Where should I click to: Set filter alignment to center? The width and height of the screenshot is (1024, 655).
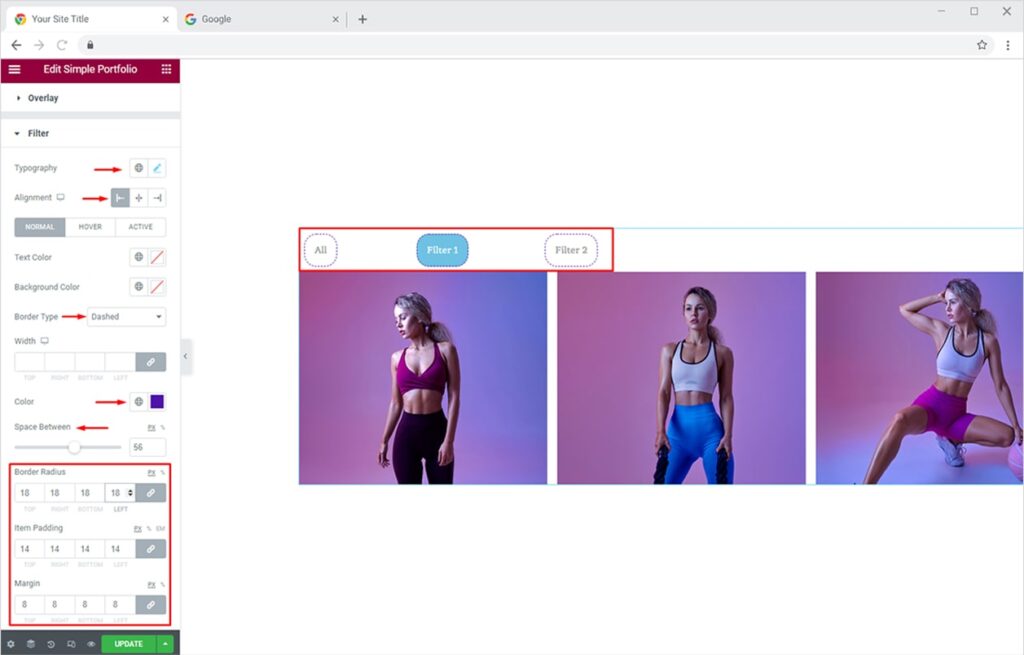(x=139, y=198)
